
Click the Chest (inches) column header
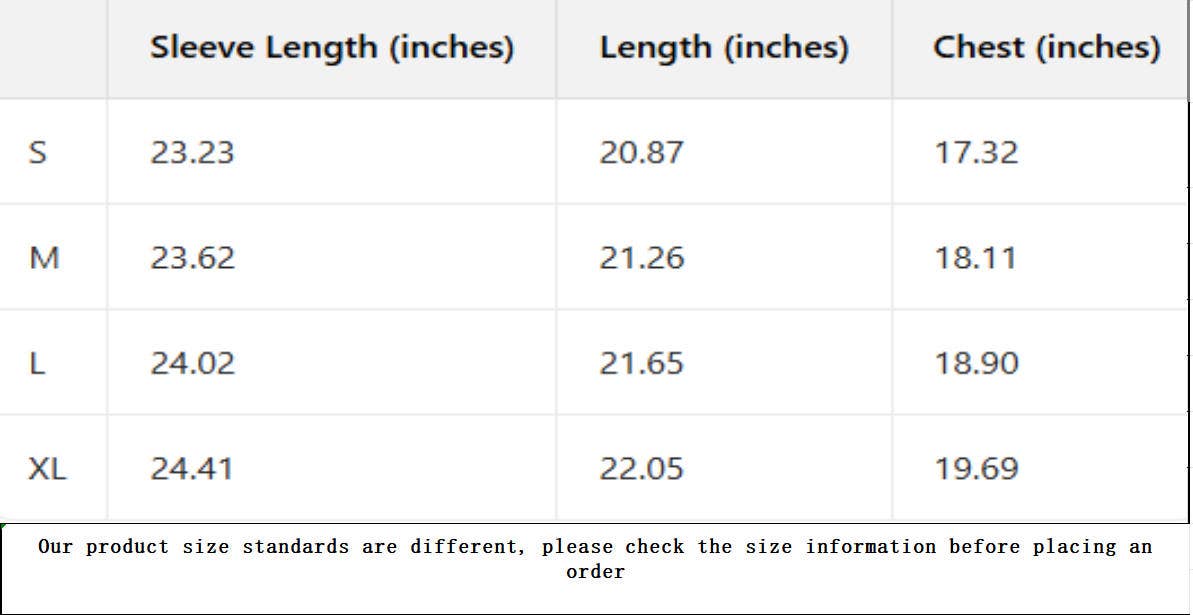[x=1046, y=47]
